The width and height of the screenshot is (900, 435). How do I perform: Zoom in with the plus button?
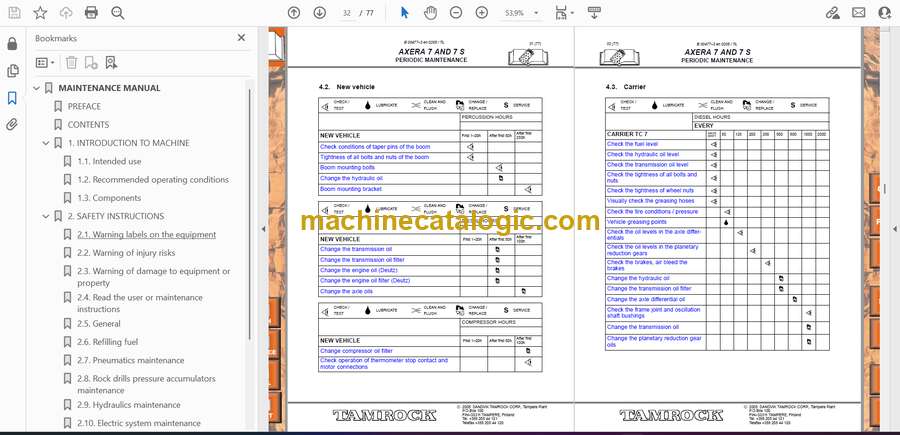pos(482,13)
